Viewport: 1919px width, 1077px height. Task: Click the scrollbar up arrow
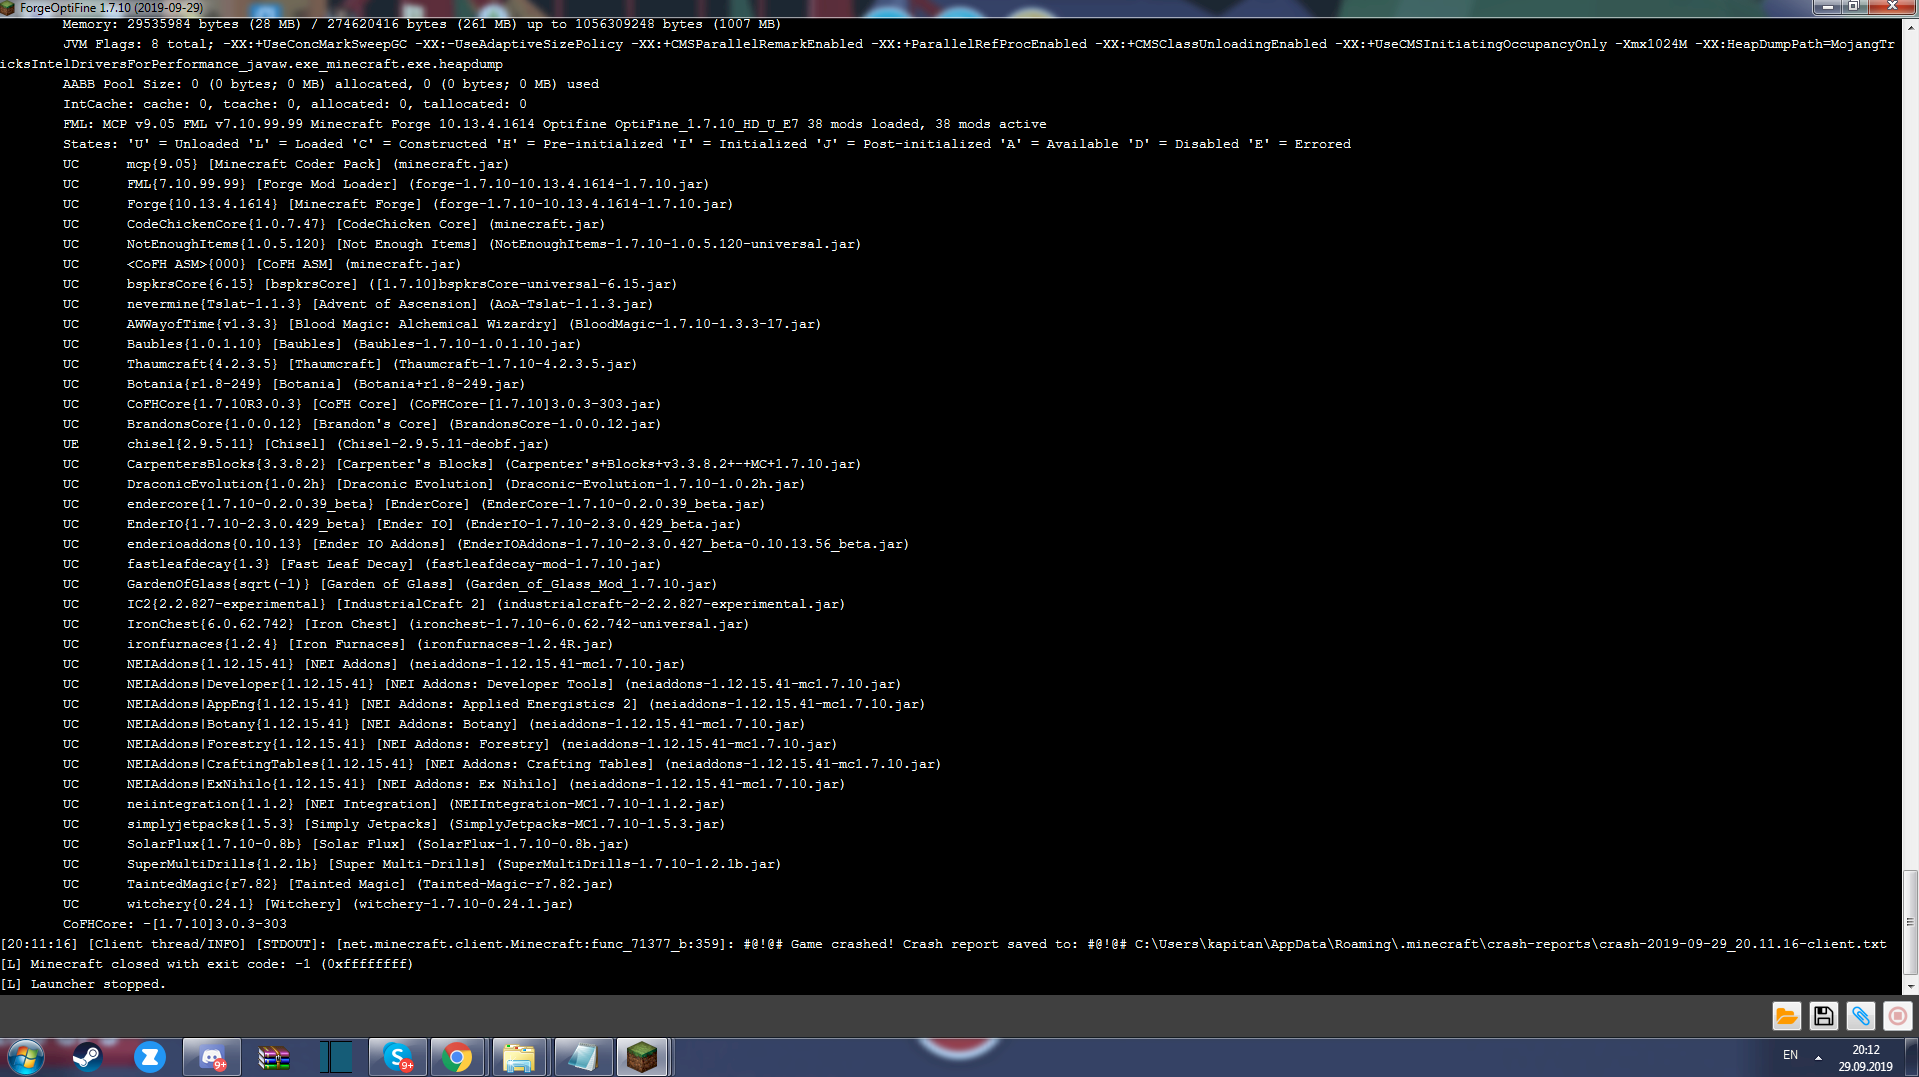1910,27
